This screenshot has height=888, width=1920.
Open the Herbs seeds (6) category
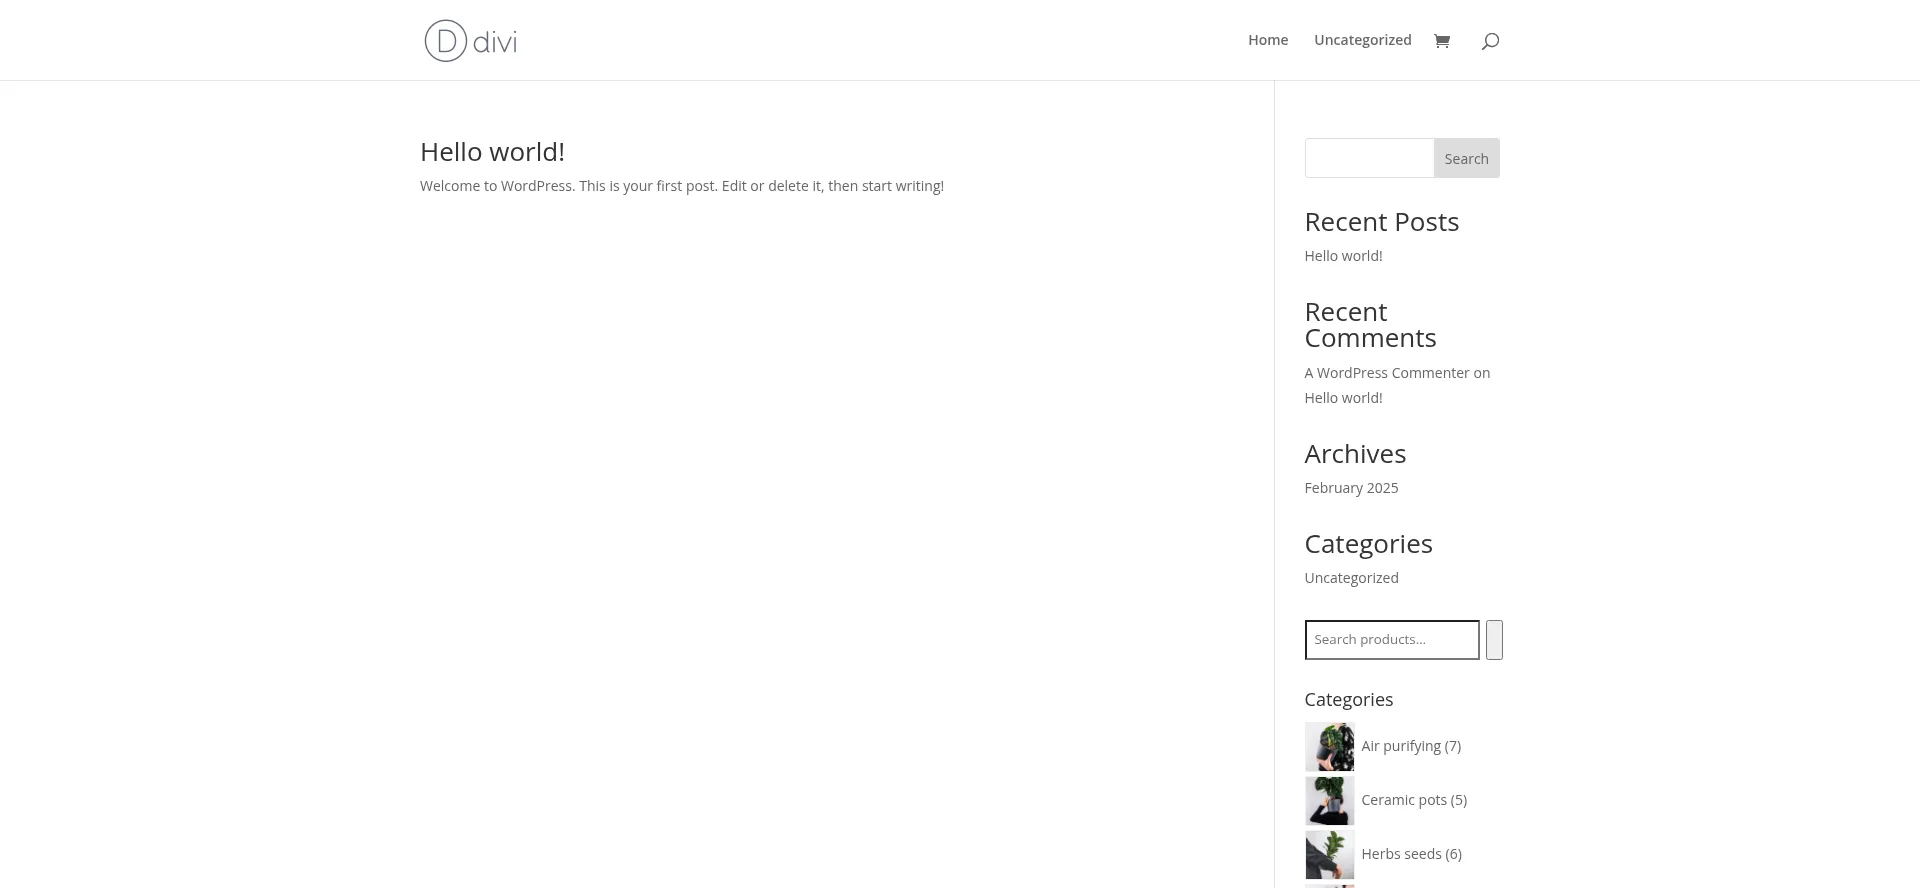(1411, 854)
